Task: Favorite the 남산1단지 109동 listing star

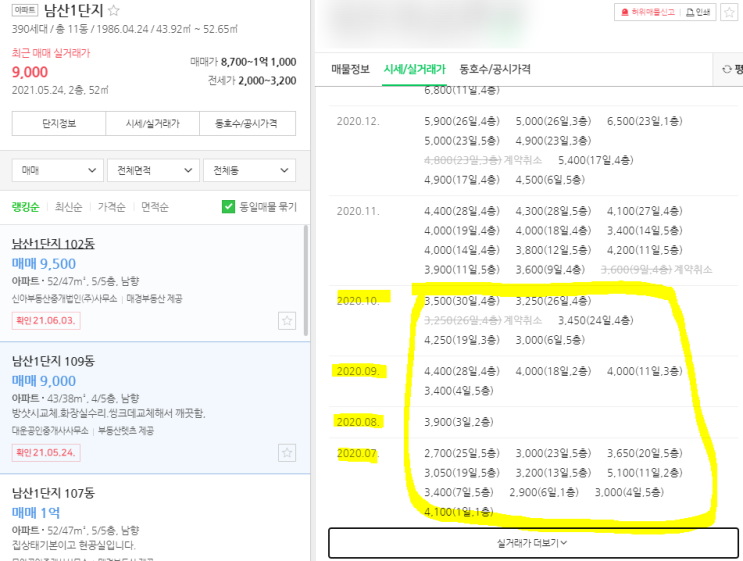Action: (x=287, y=452)
